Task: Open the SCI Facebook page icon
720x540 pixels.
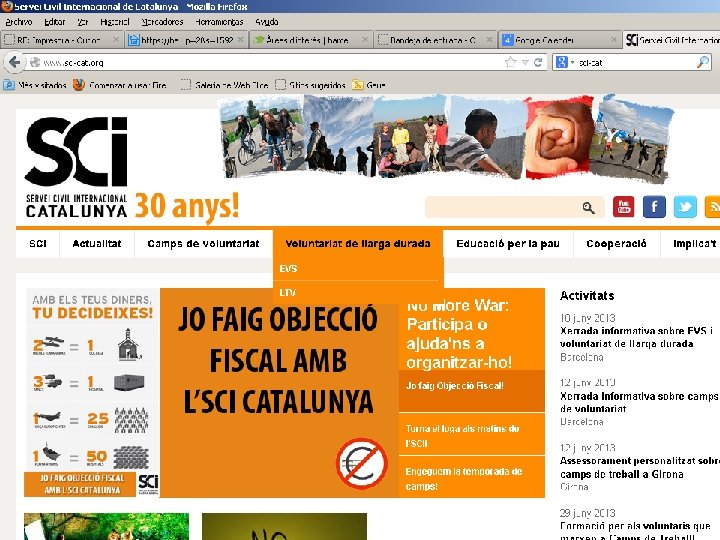Action: (654, 207)
